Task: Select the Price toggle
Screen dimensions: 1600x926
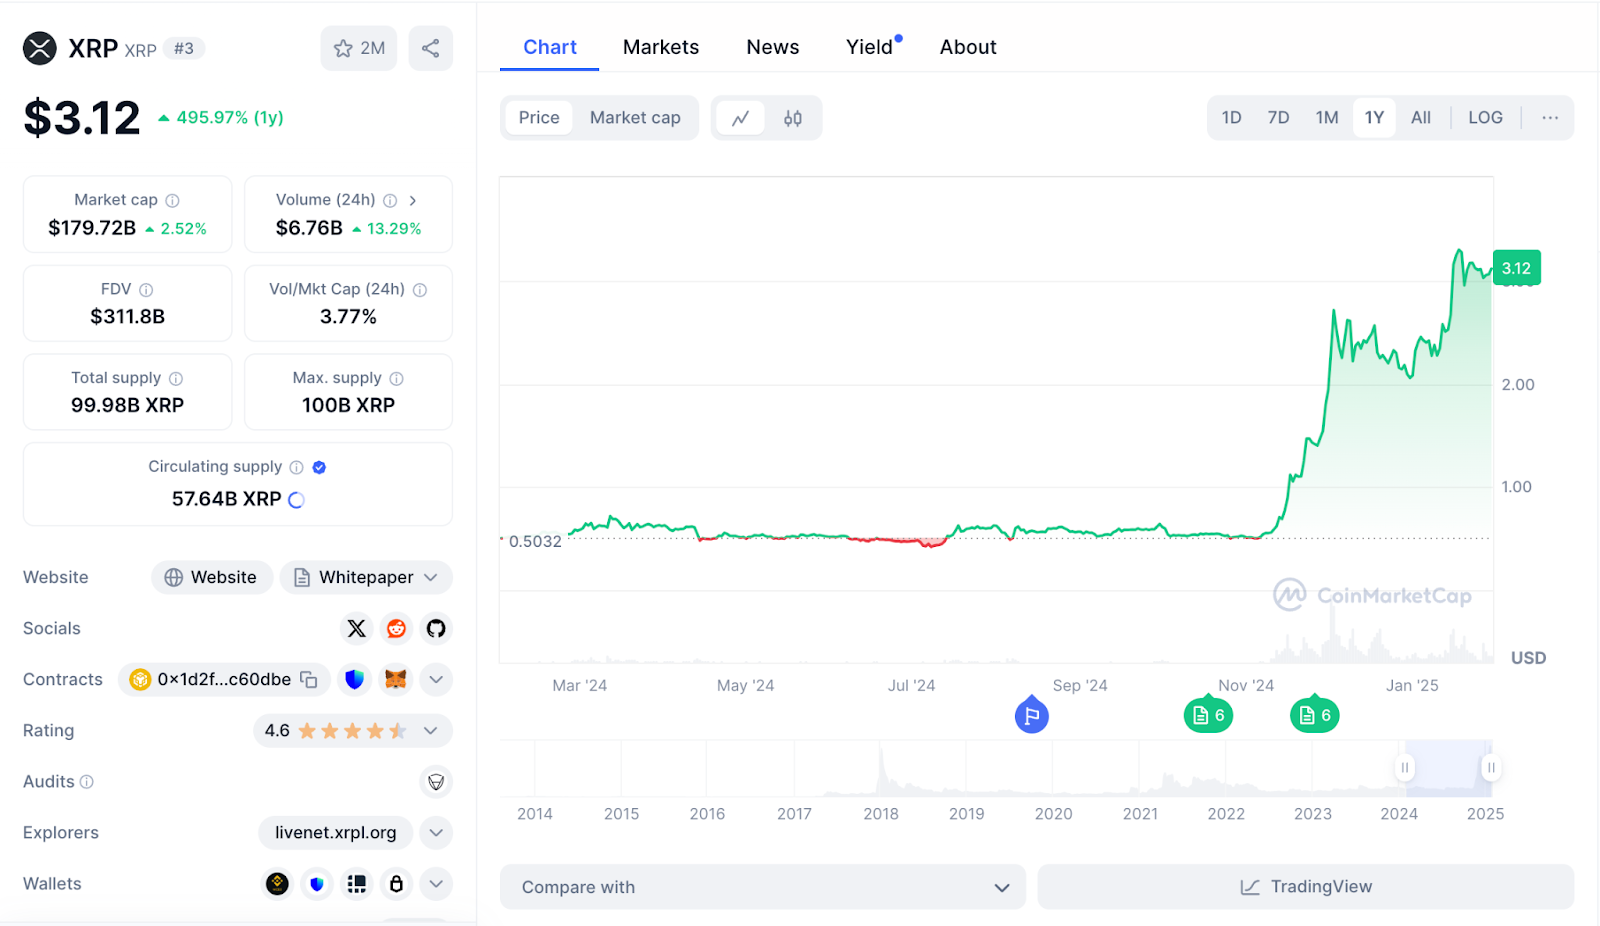Action: tap(539, 118)
